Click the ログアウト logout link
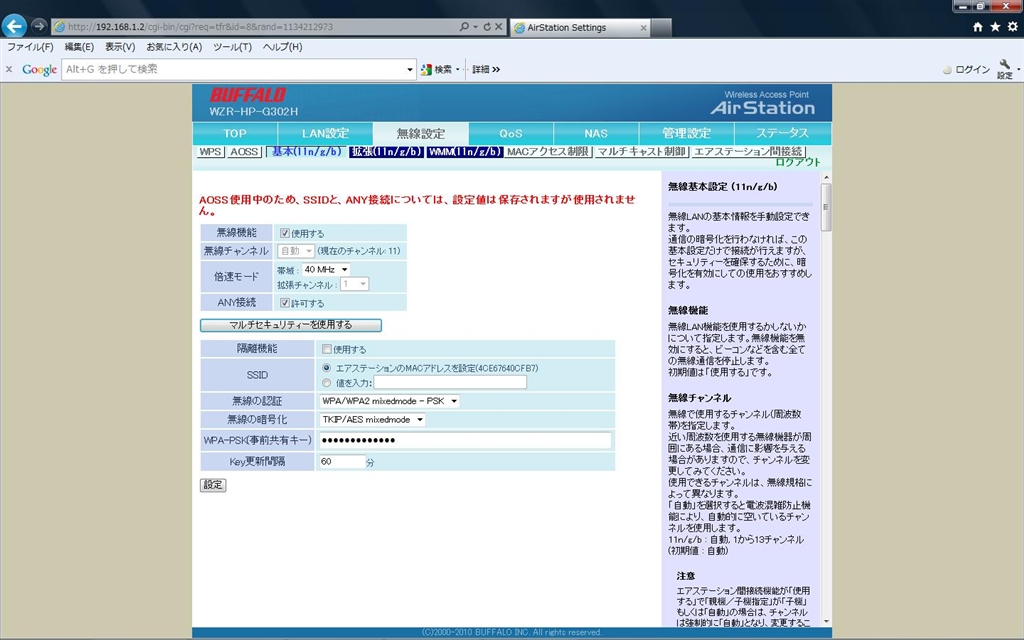Screen dimensions: 1024x640 [797, 163]
